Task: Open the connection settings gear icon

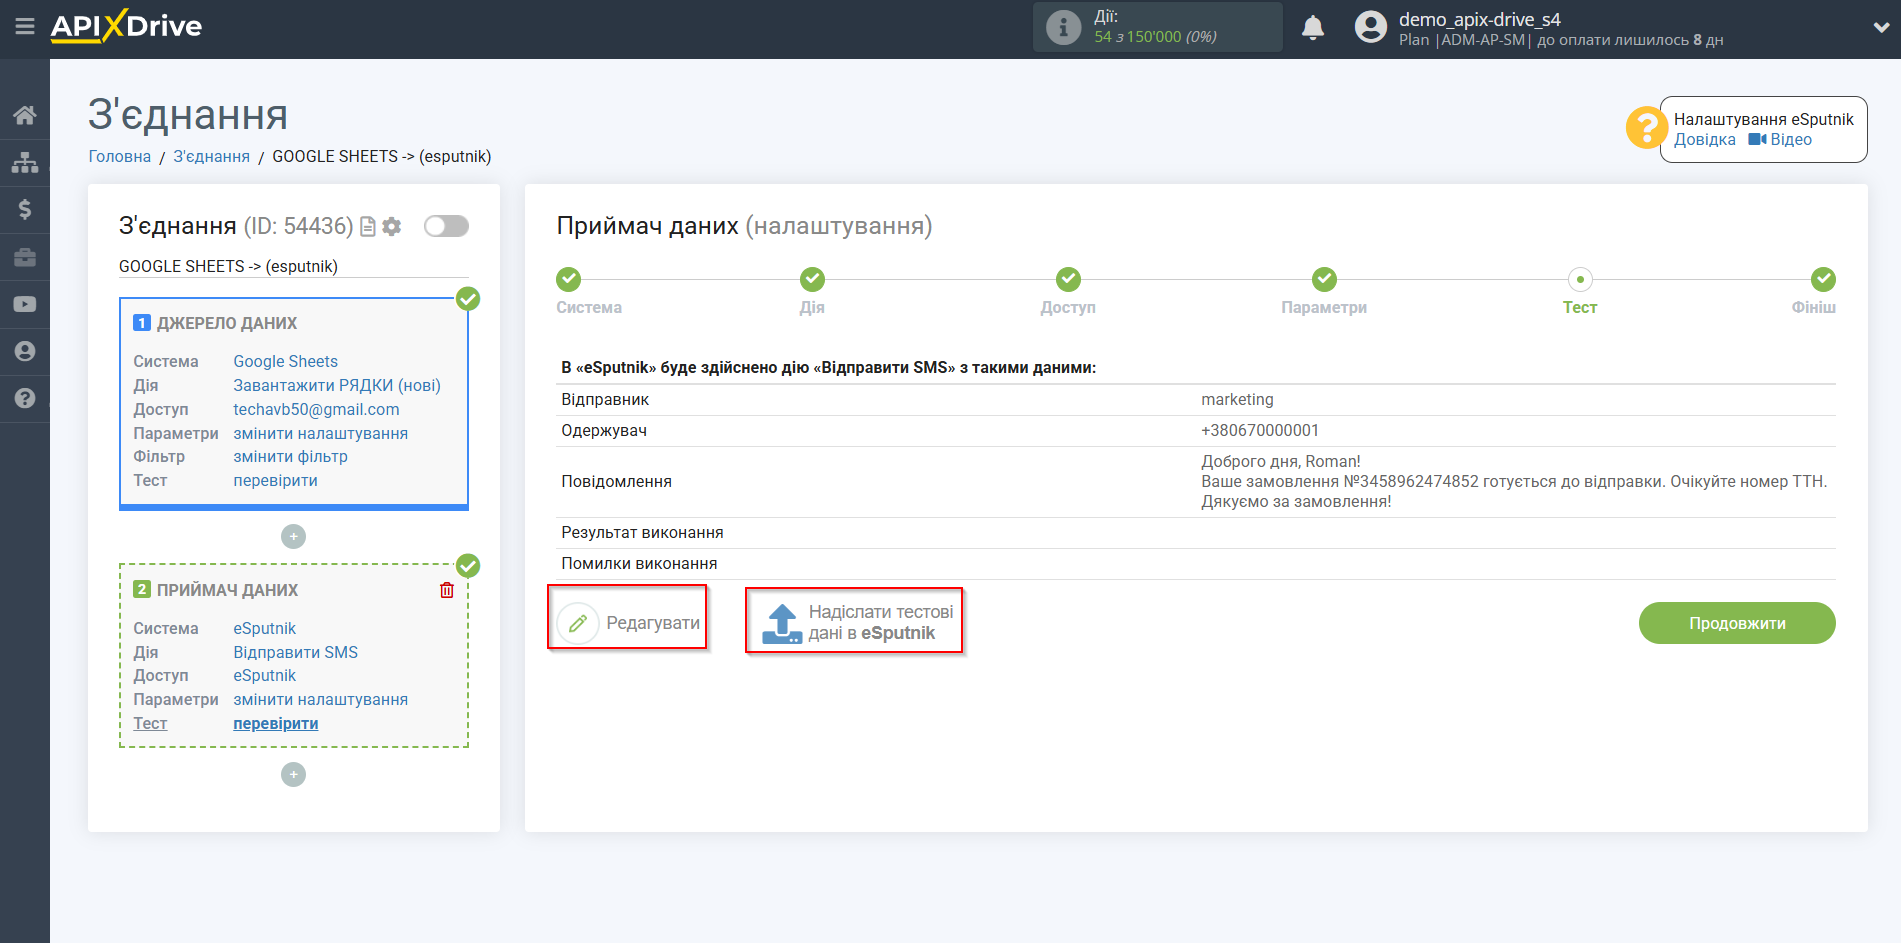Action: [392, 227]
